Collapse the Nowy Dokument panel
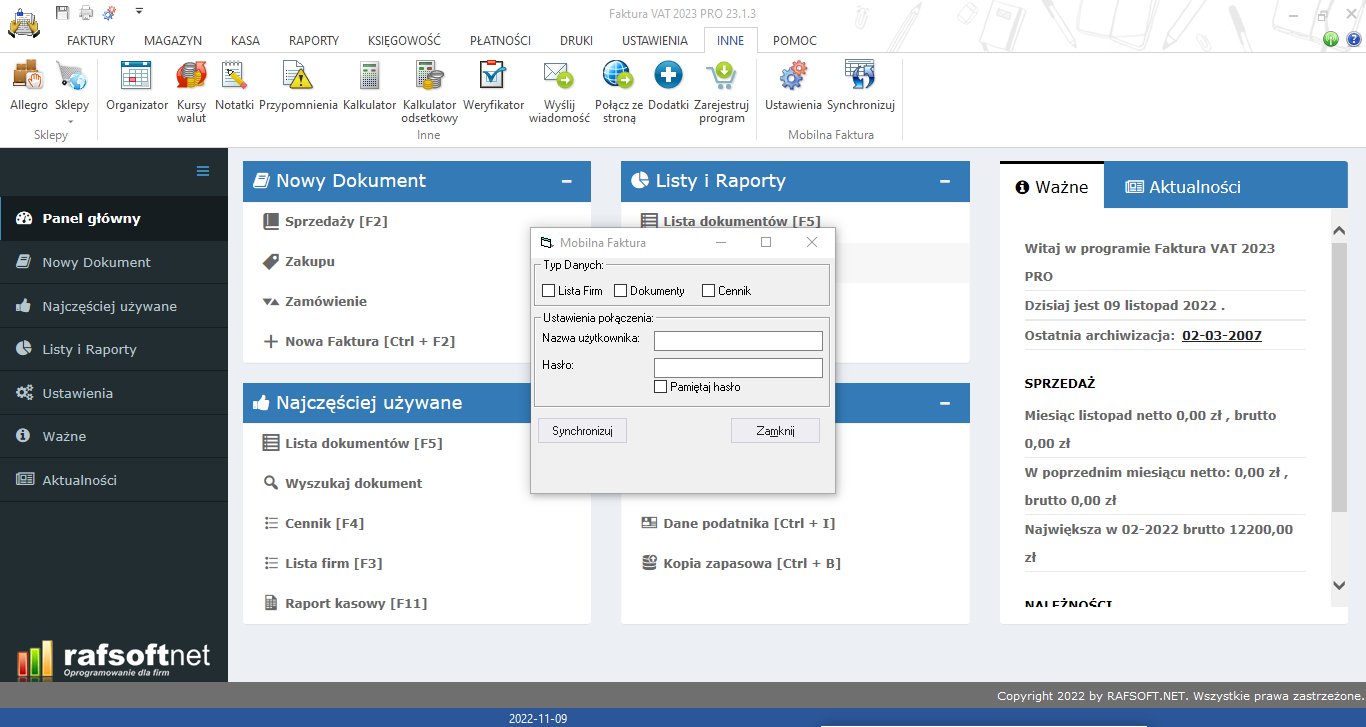 567,182
